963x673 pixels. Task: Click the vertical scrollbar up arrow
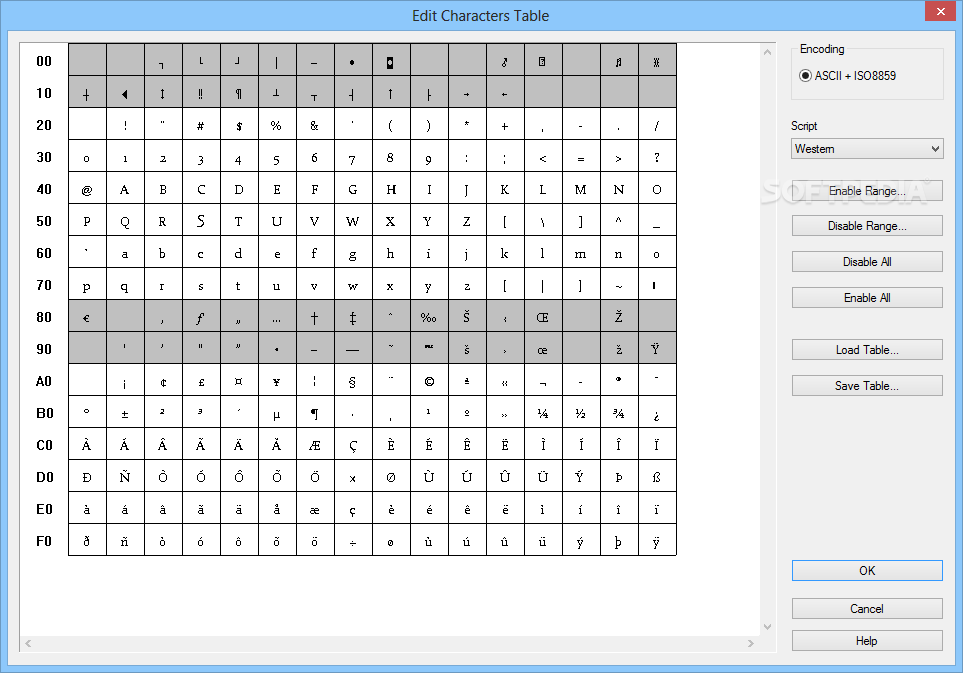[x=768, y=52]
